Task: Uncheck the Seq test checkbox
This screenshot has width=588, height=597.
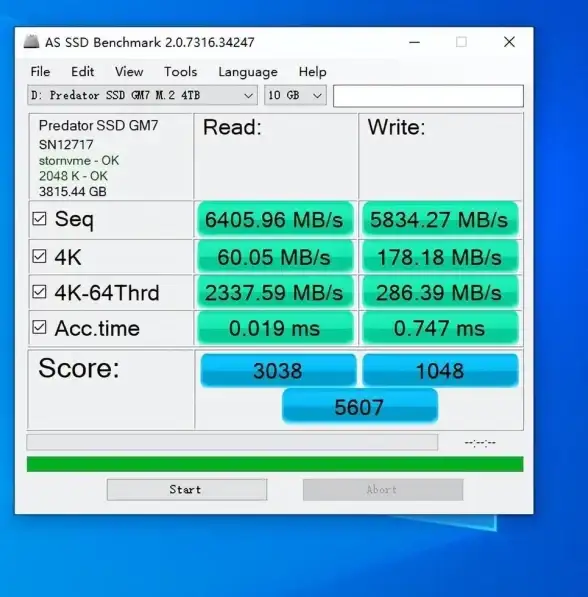Action: [39, 219]
